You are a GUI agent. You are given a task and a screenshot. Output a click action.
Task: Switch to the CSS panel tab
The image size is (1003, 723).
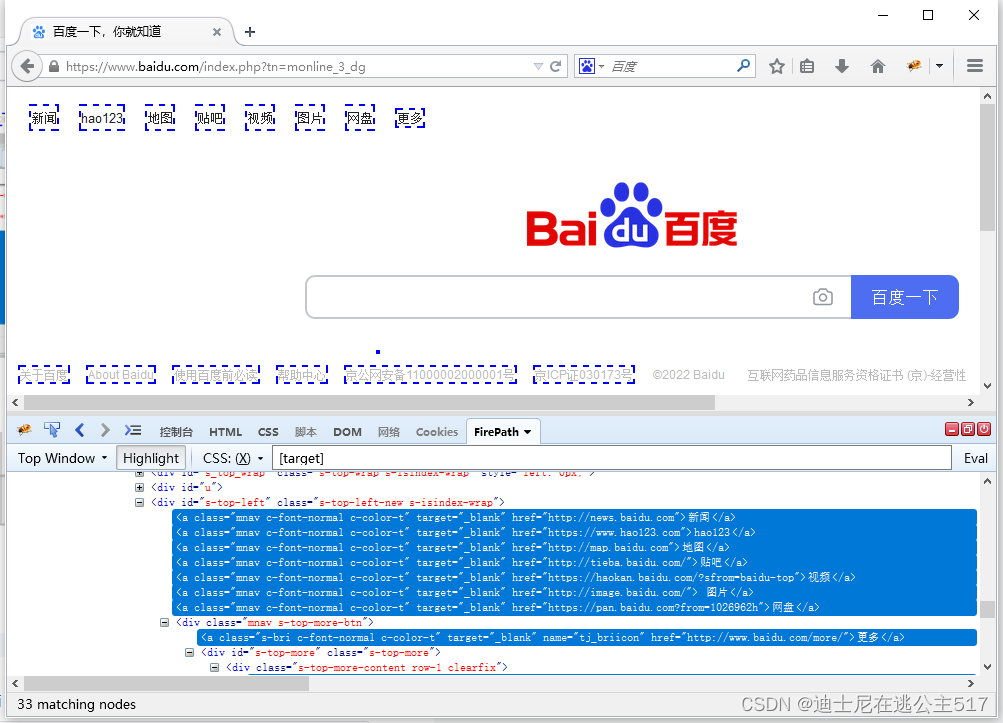click(x=268, y=432)
